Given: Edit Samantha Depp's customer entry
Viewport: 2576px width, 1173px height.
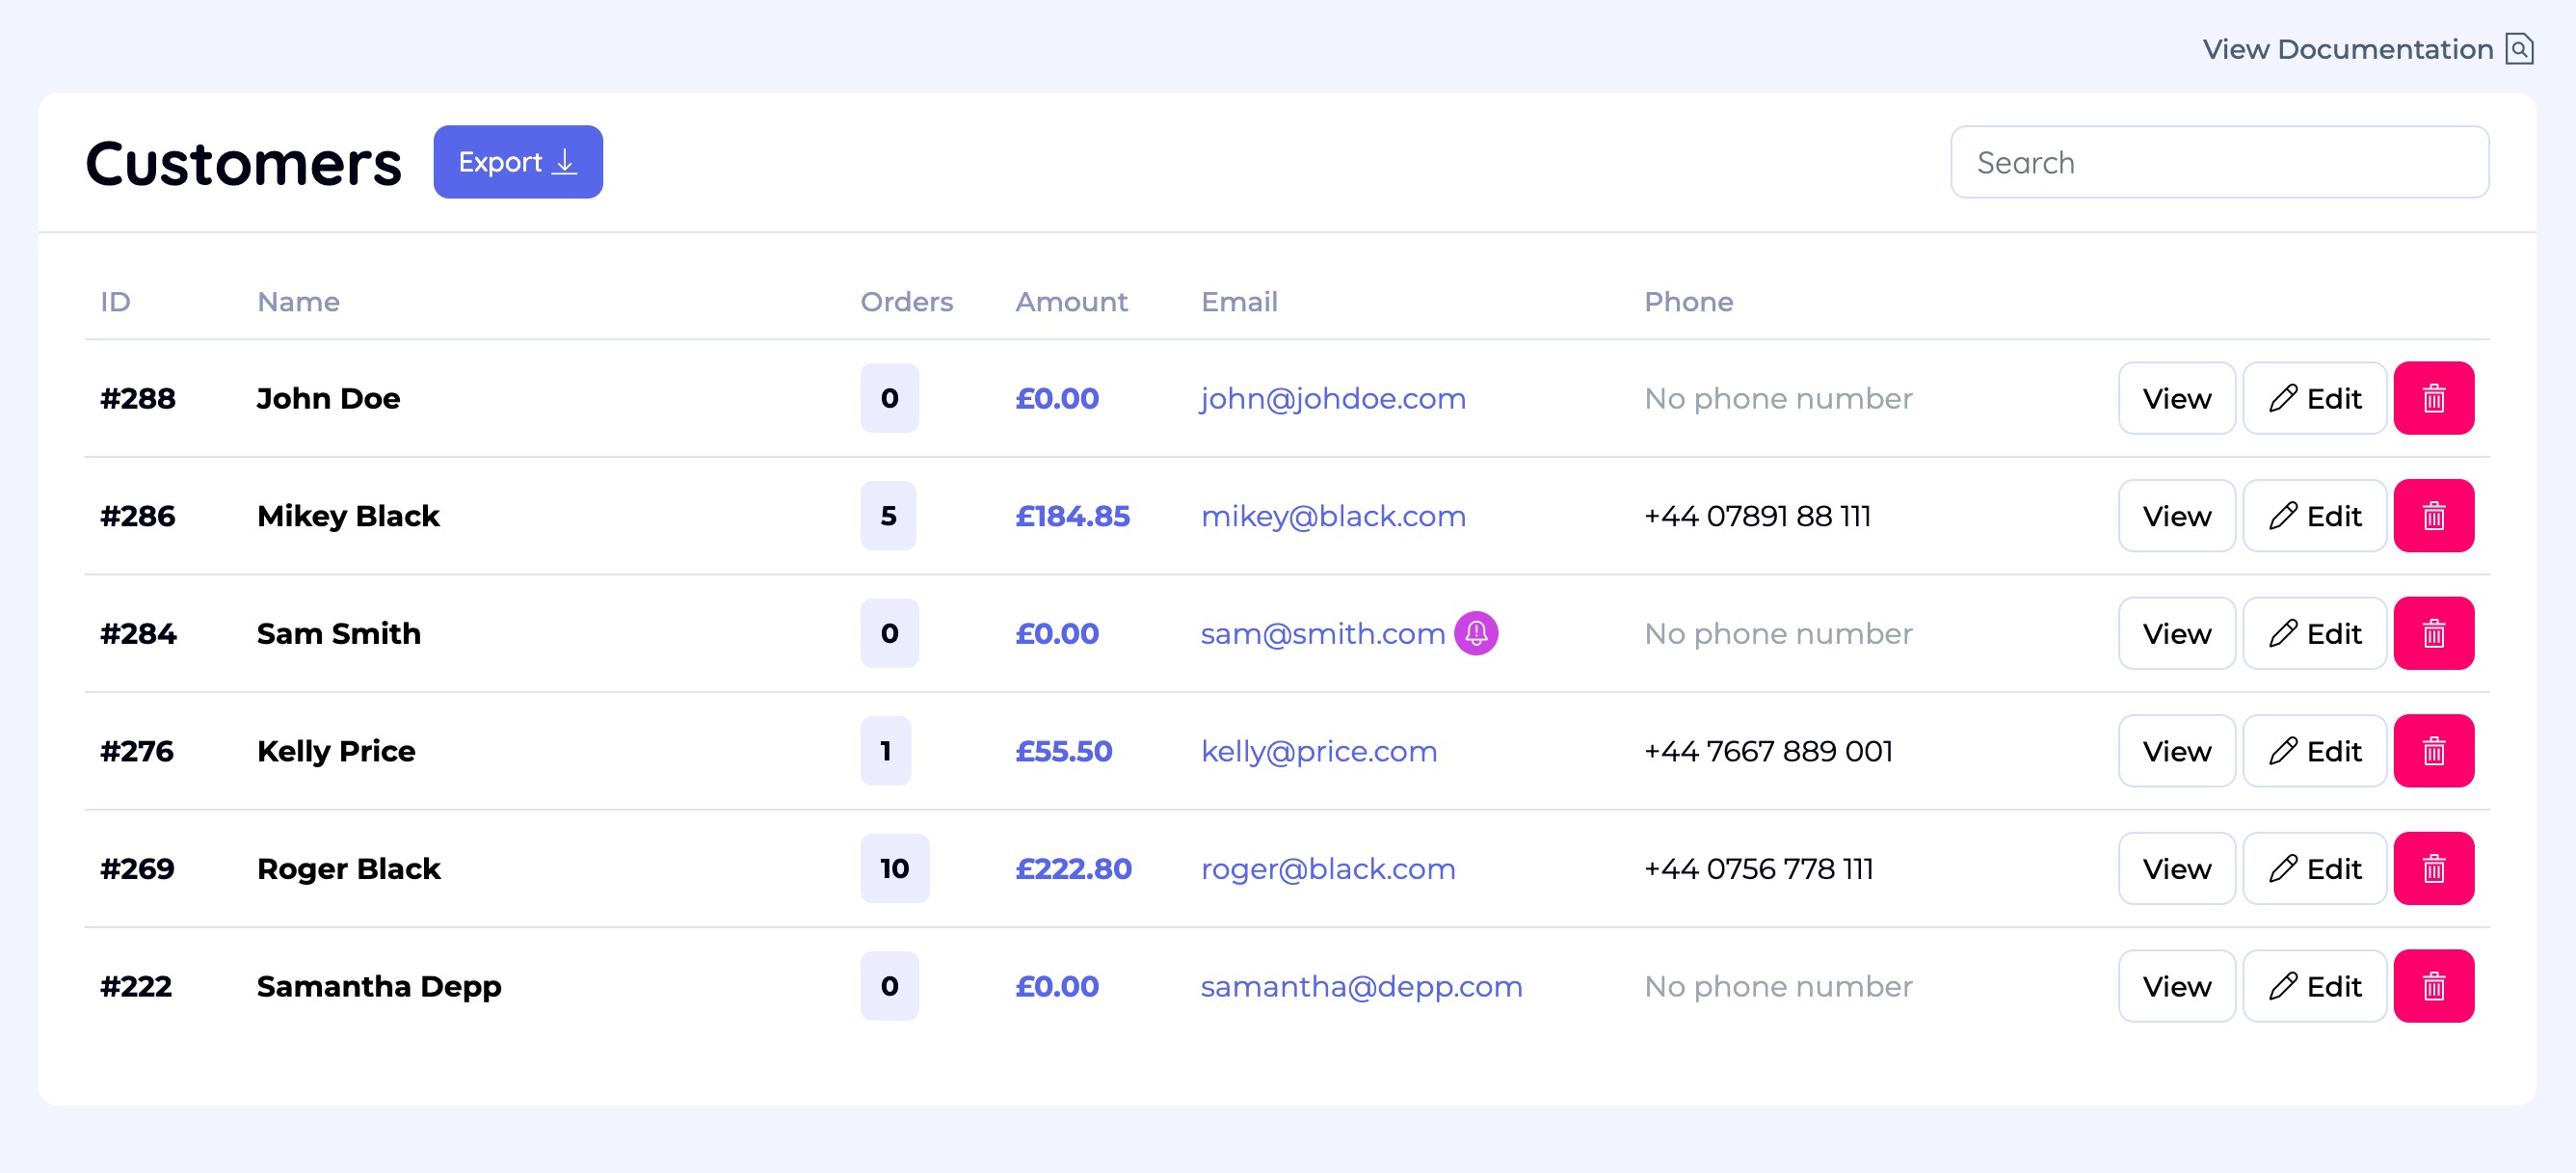Looking at the screenshot, I should [2314, 986].
